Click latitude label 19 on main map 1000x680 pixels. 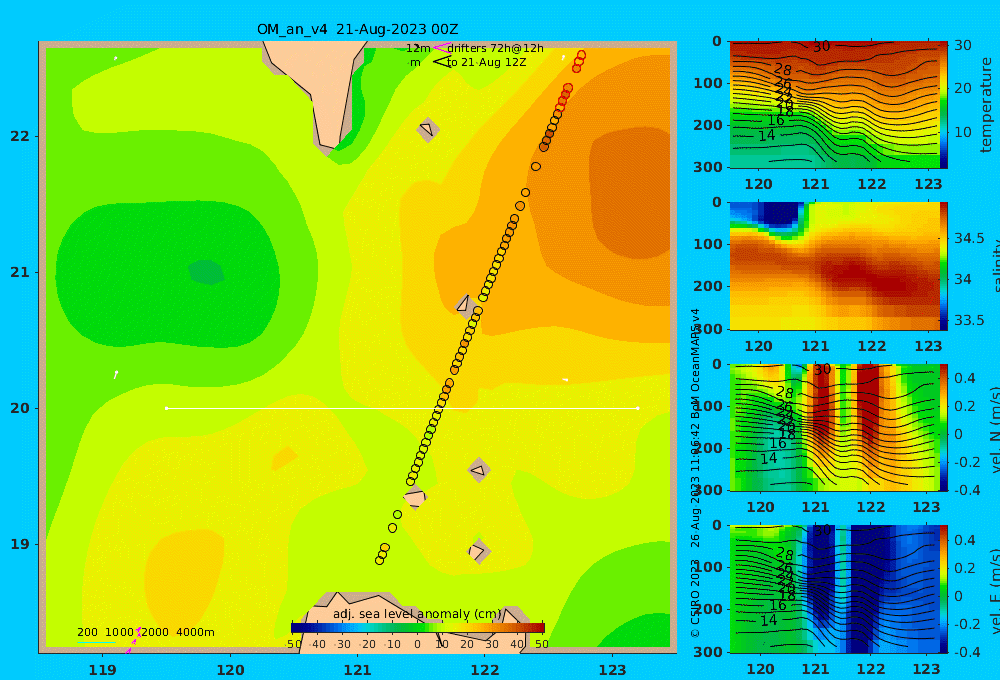coord(20,544)
